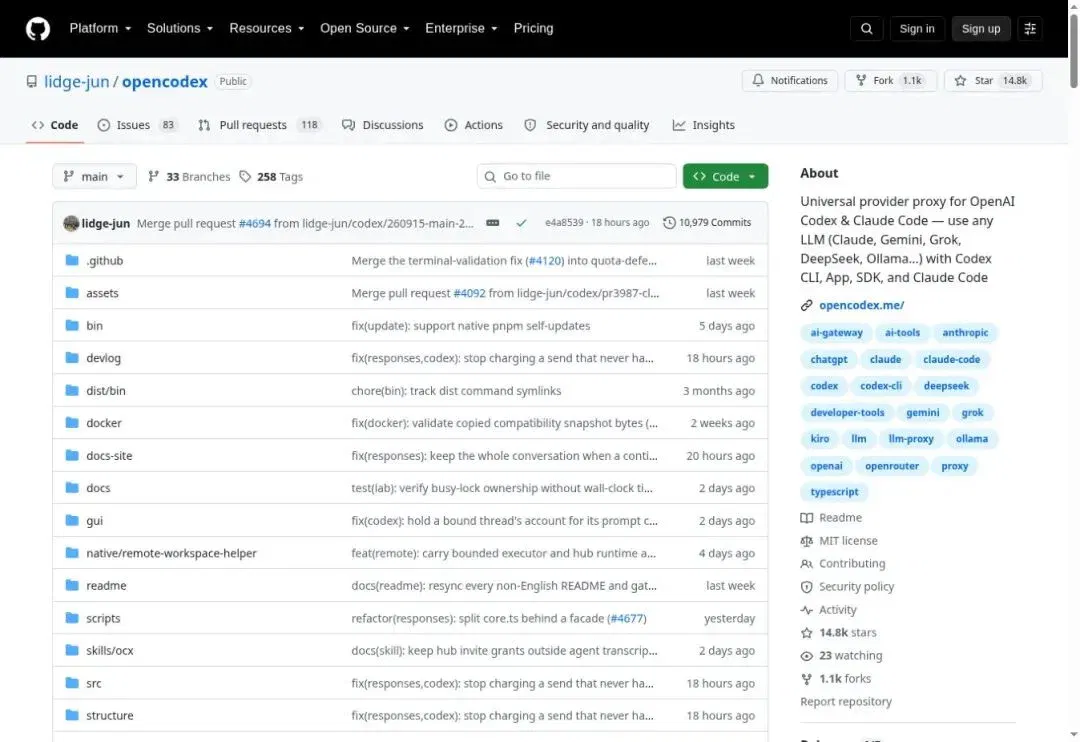
Task: Click the Sign in button
Action: pyautogui.click(x=917, y=28)
